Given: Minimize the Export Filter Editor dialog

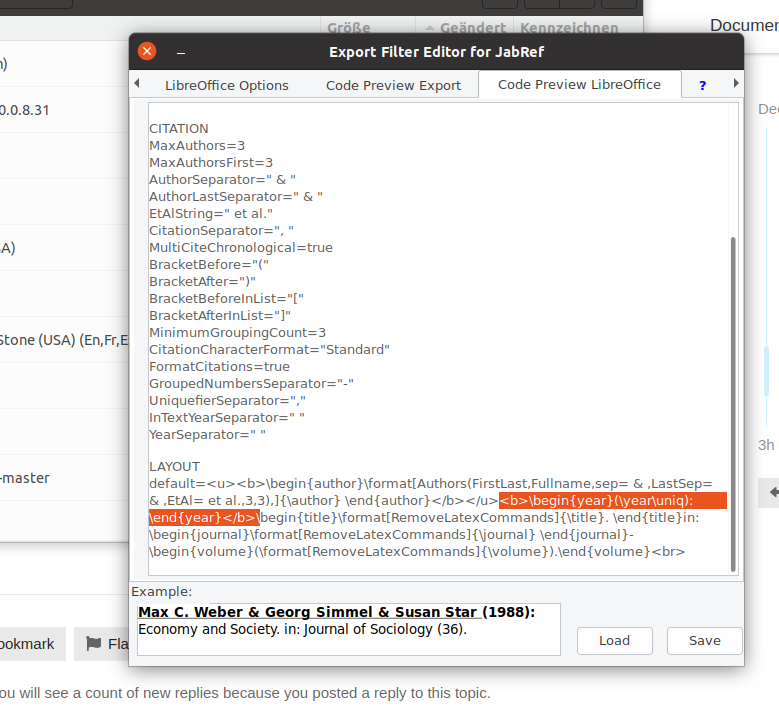Looking at the screenshot, I should pyautogui.click(x=181, y=53).
